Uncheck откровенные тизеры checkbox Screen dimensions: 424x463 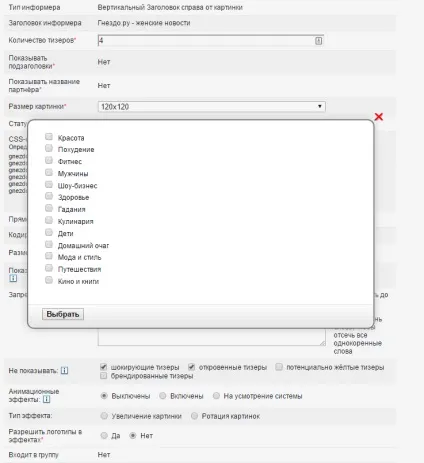(x=191, y=367)
